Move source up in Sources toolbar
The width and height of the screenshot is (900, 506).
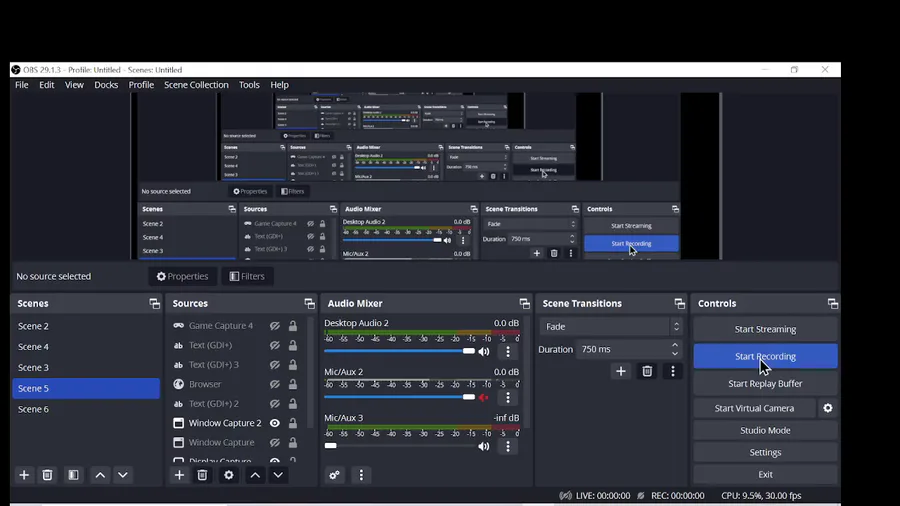(255, 475)
